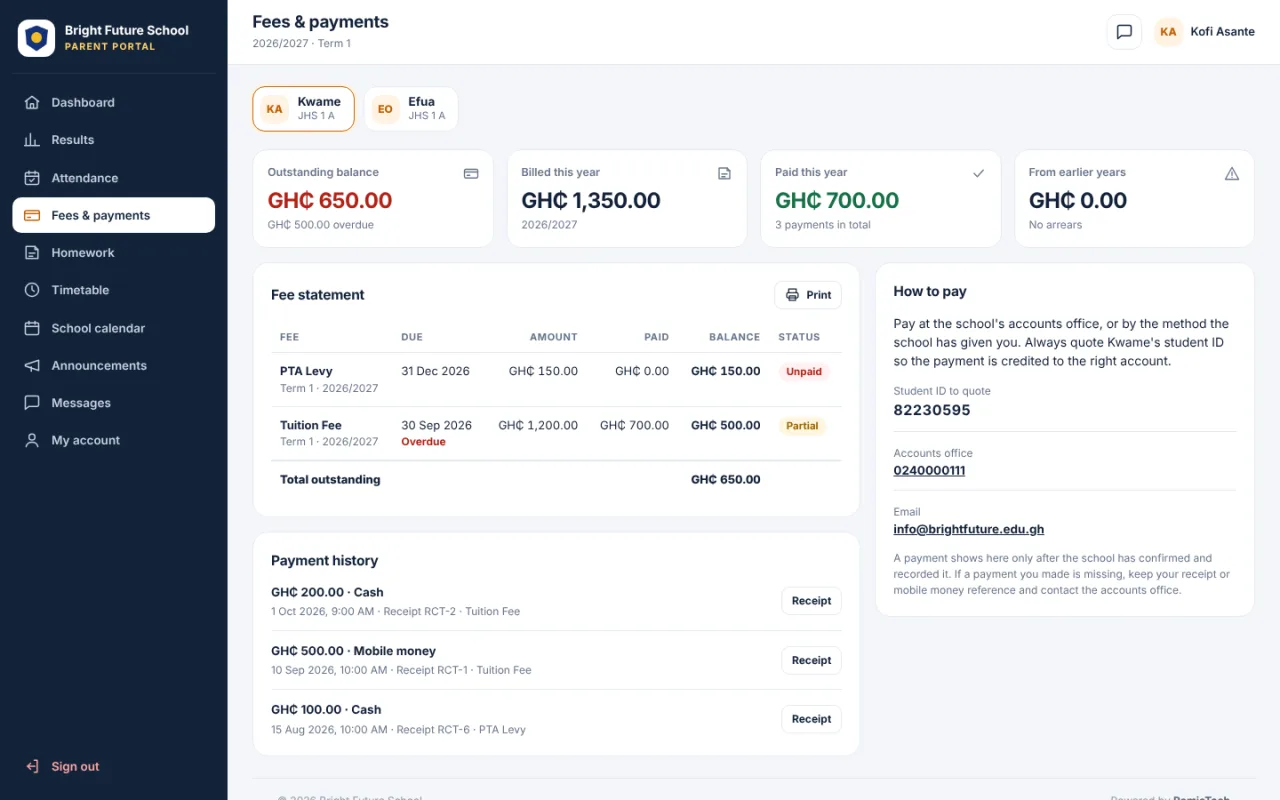Click the Homework document icon
Viewport: 1280px width, 800px height.
pyautogui.click(x=32, y=253)
